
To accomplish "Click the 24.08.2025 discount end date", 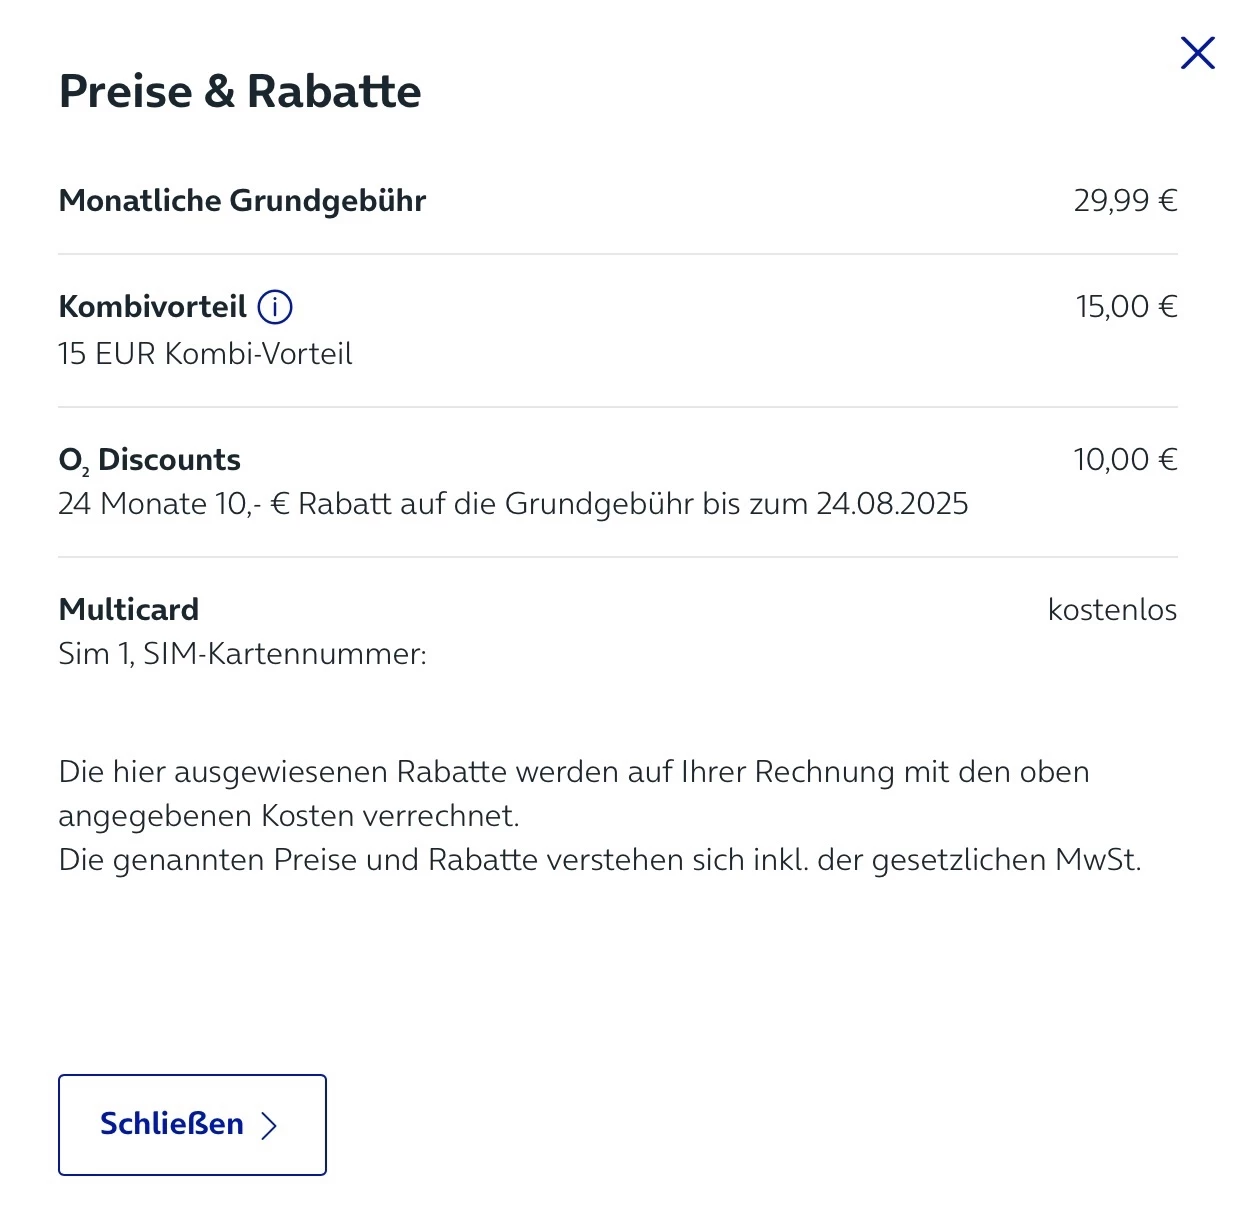I will 892,504.
